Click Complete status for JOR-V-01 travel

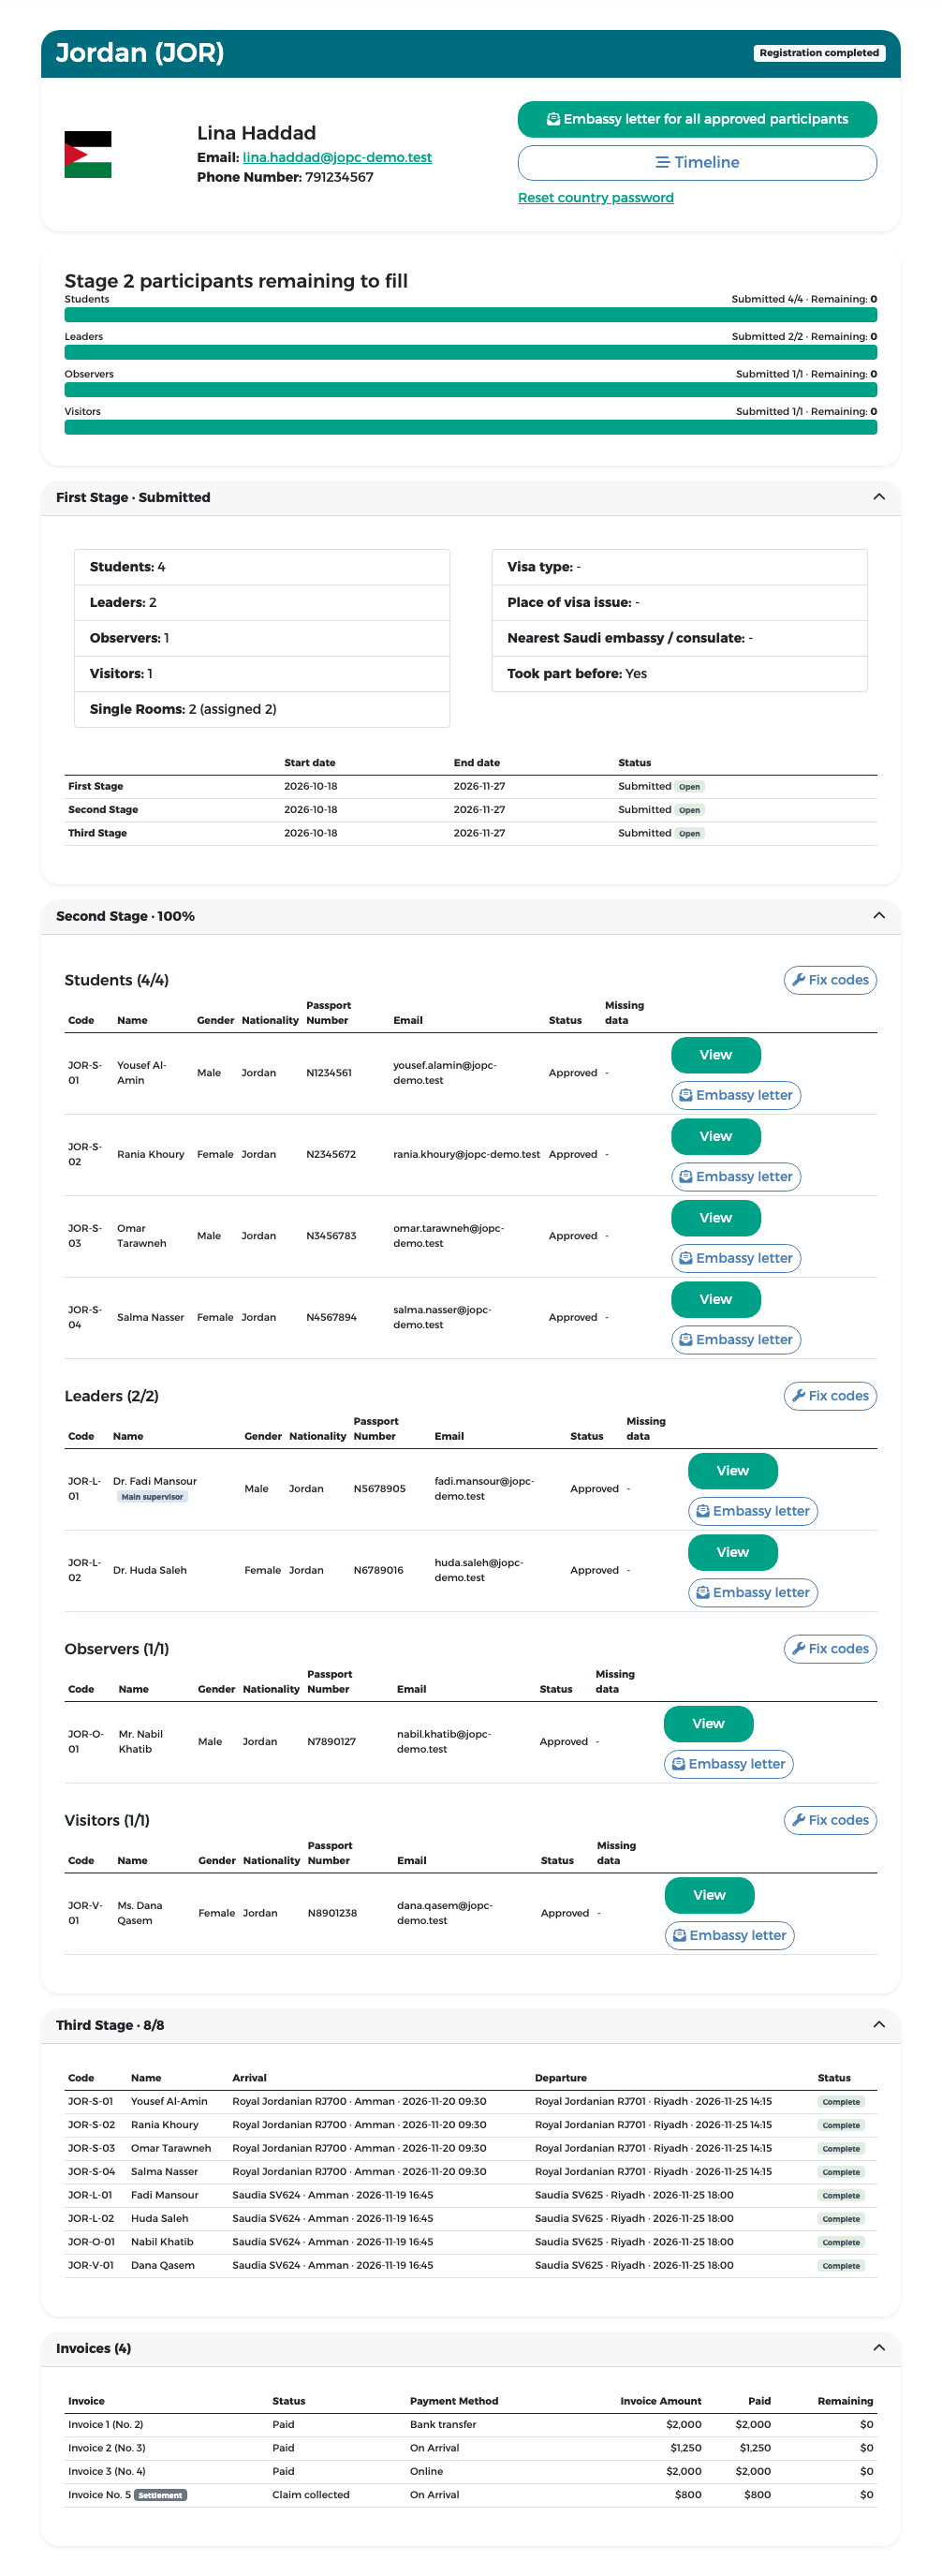[841, 2266]
